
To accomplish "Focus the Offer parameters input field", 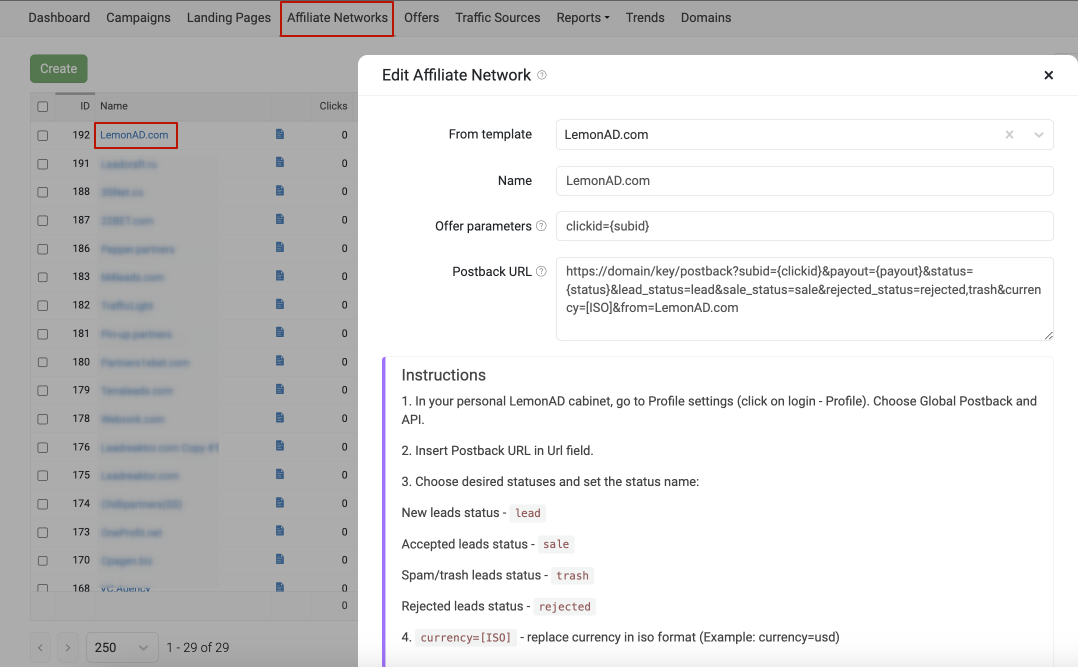I will point(804,226).
